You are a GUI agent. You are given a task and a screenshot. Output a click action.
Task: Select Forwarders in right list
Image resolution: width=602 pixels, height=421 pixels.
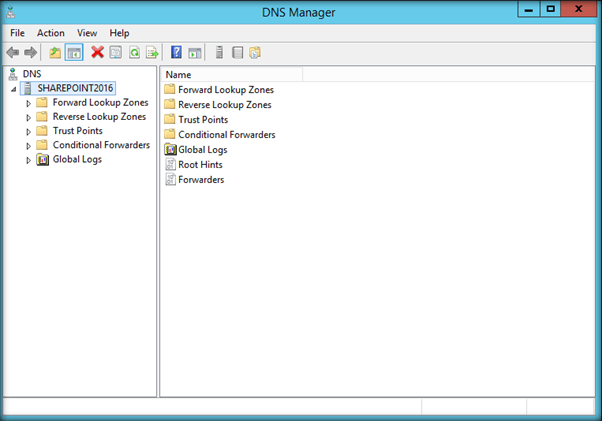pos(201,180)
